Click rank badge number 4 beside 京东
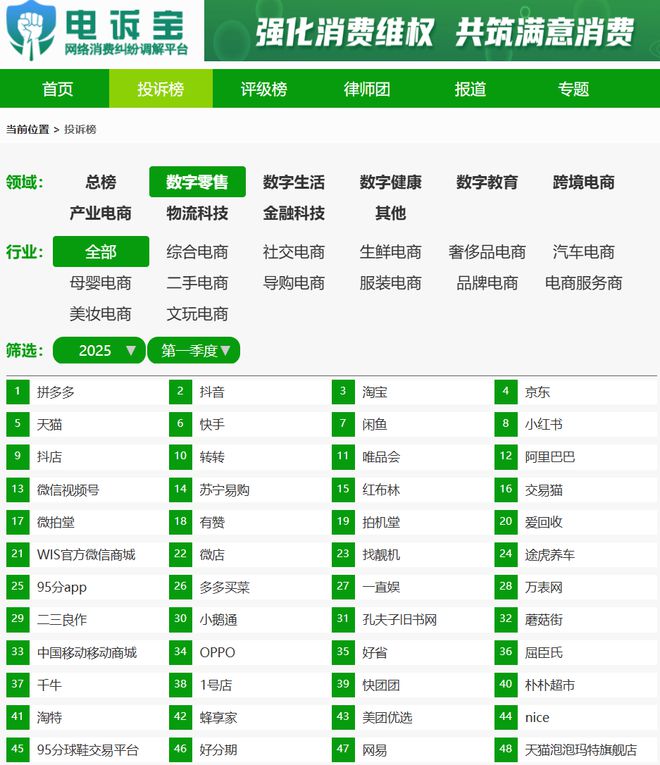The width and height of the screenshot is (660, 765). click(506, 392)
